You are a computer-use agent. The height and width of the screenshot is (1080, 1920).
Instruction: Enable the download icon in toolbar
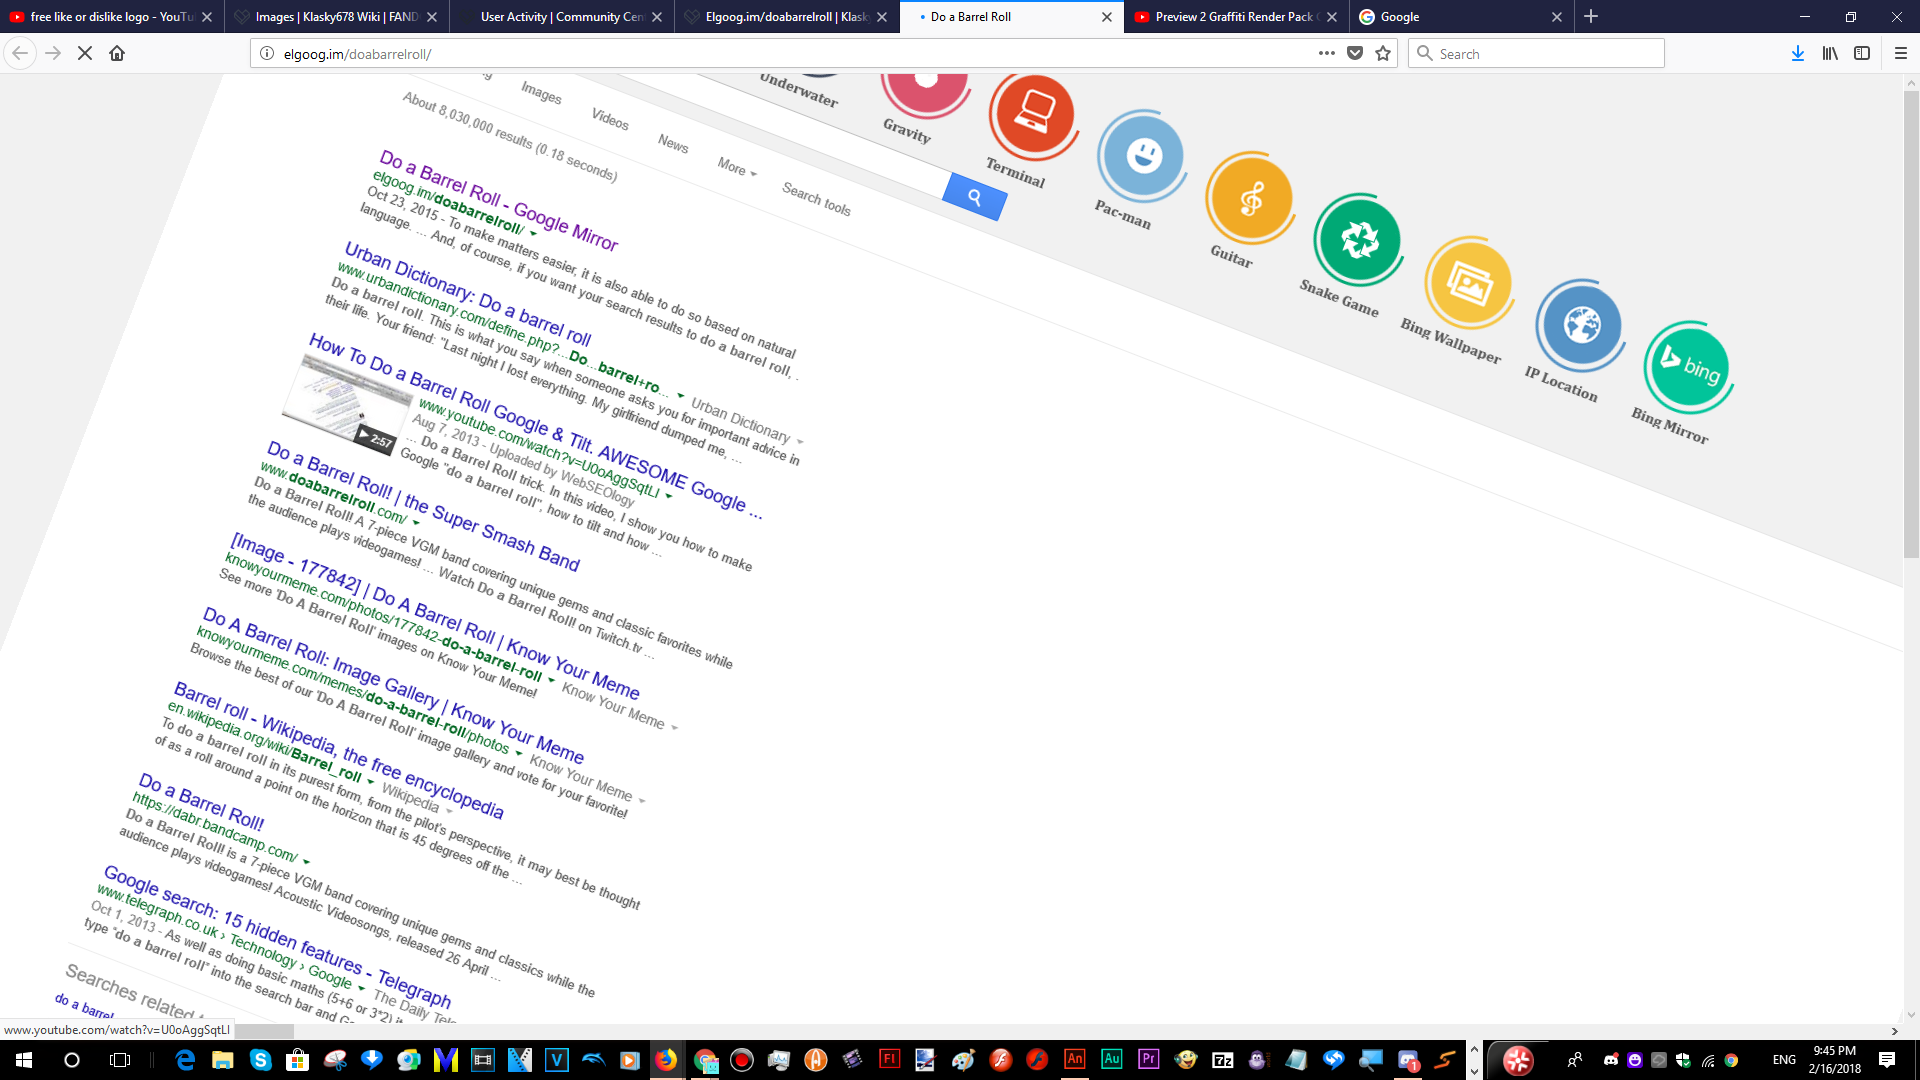(1797, 53)
